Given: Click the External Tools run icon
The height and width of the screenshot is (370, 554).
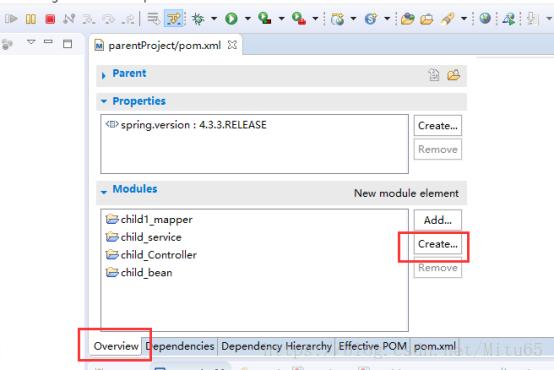Looking at the screenshot, I should [x=299, y=18].
